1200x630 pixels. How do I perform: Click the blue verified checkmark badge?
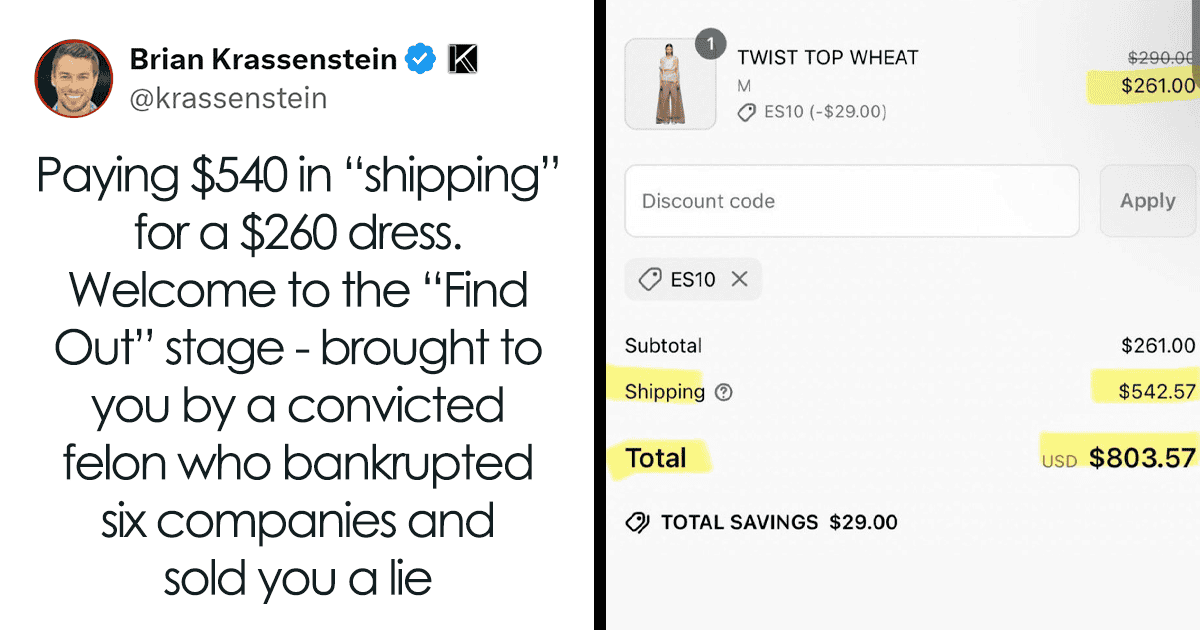click(x=420, y=60)
